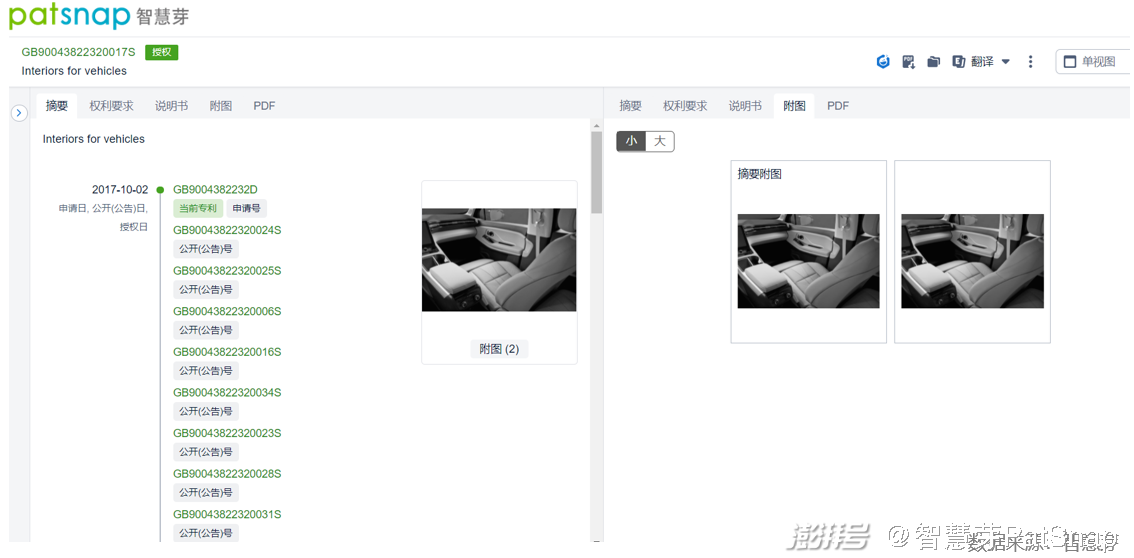Open publication GB90043822320016S
This screenshot has height=558, width=1134.
click(227, 352)
